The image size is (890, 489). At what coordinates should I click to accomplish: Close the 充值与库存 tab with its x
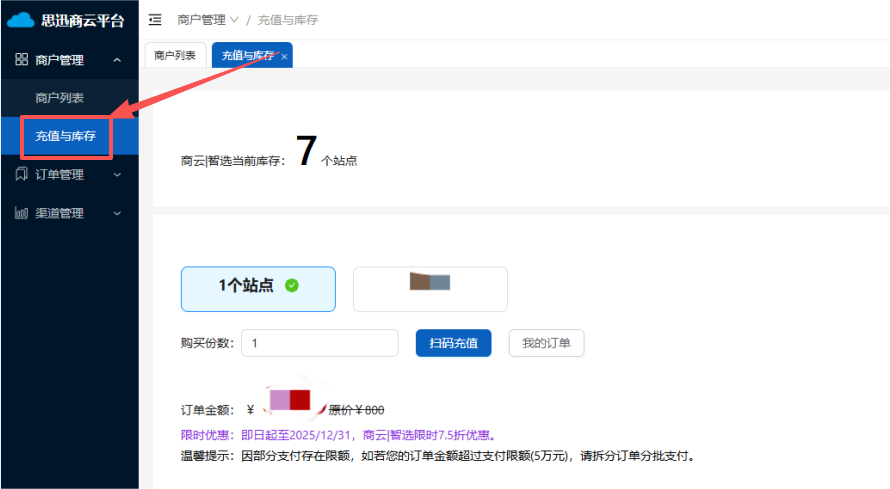pyautogui.click(x=284, y=57)
